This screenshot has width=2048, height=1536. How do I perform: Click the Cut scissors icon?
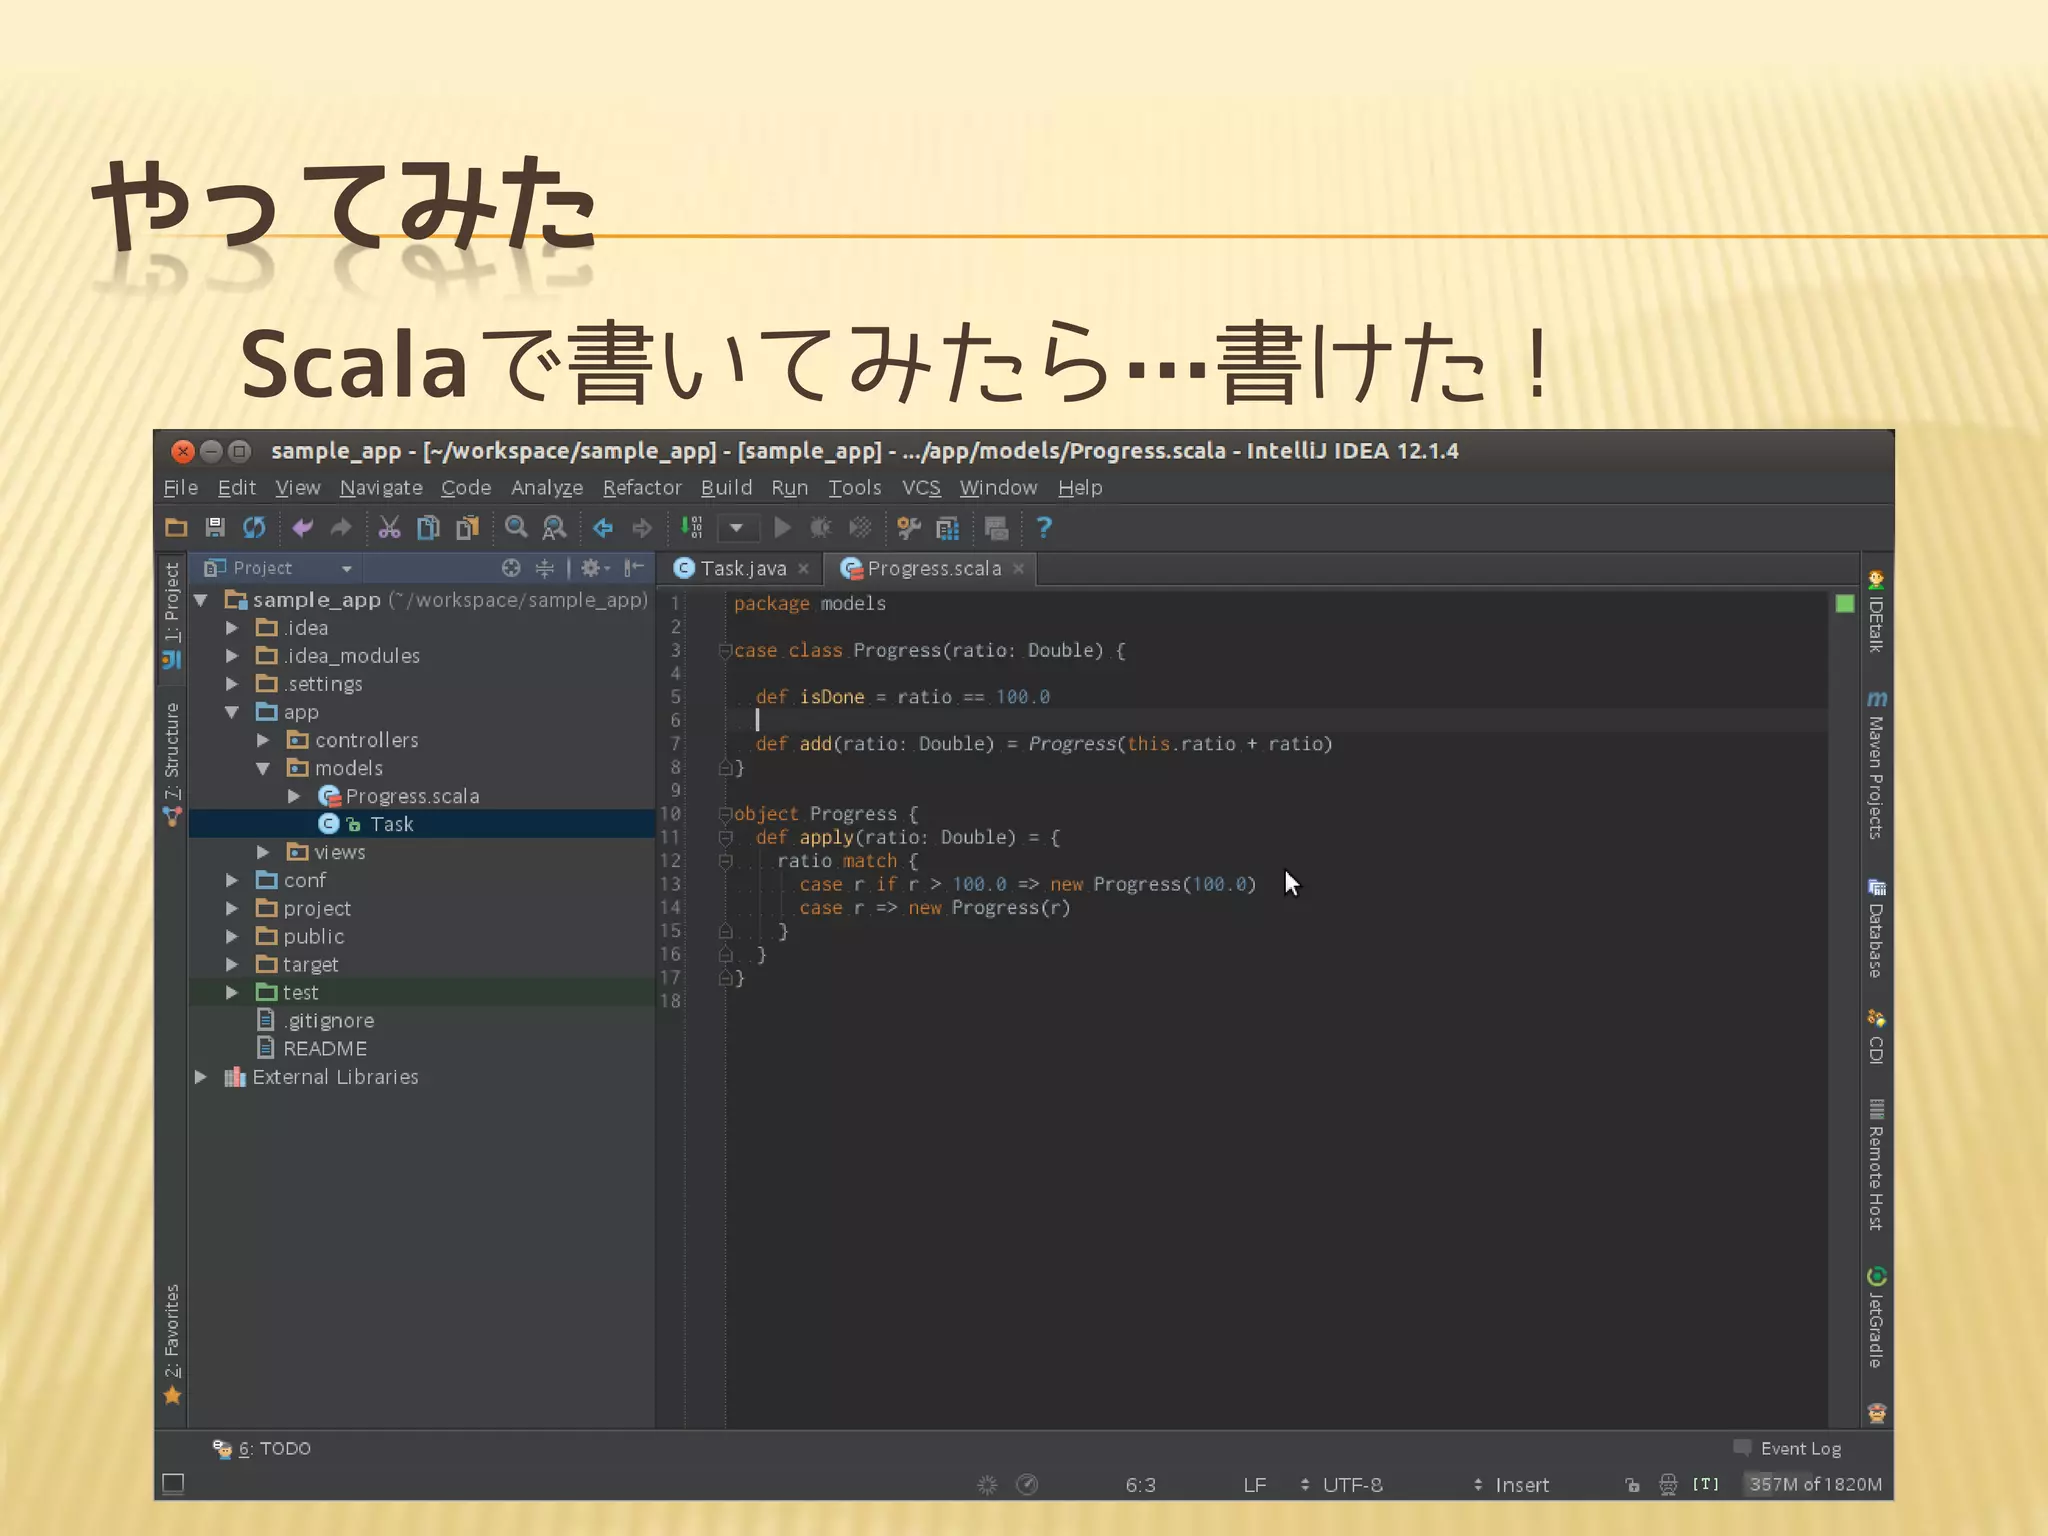tap(389, 527)
